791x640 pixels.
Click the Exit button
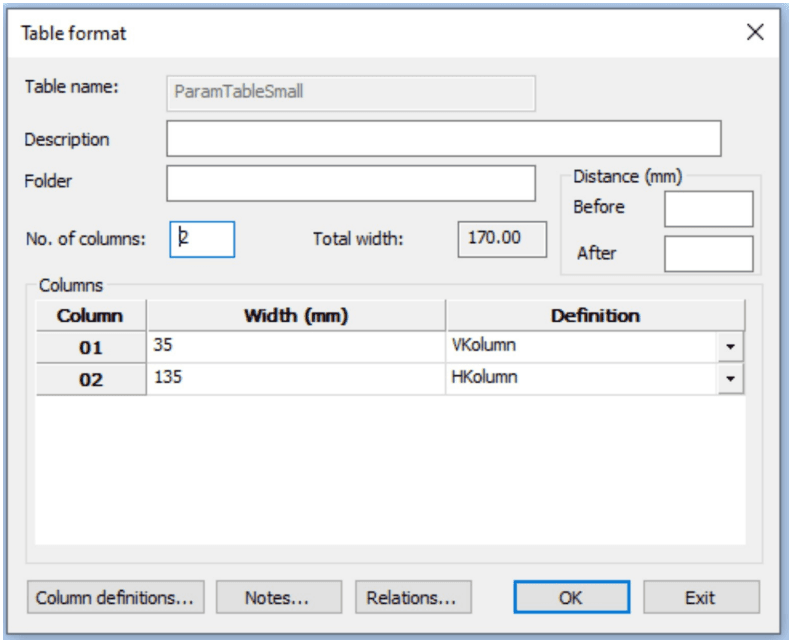pyautogui.click(x=700, y=597)
